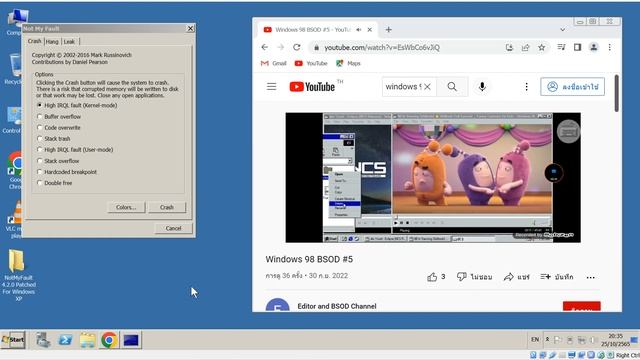This screenshot has height=360, width=640.
Task: Click the YouTube logo
Action: (312, 87)
